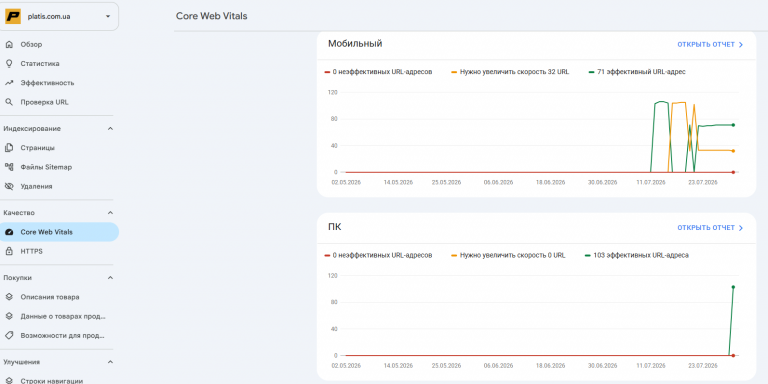Collapse the Покупки section
The image size is (768, 384).
tap(110, 278)
